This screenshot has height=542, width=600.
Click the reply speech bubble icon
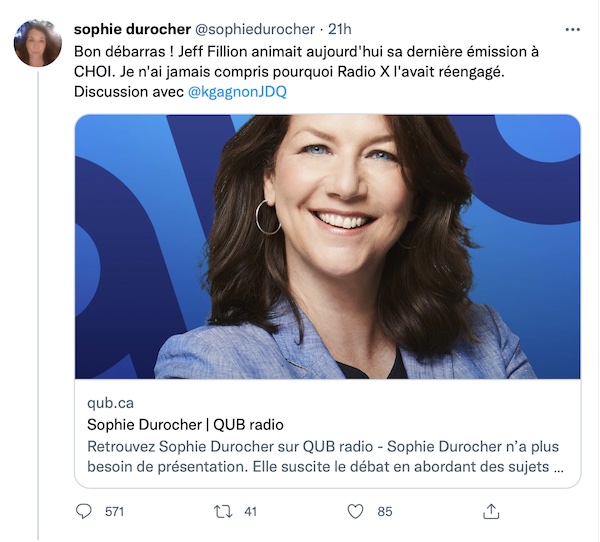(83, 511)
